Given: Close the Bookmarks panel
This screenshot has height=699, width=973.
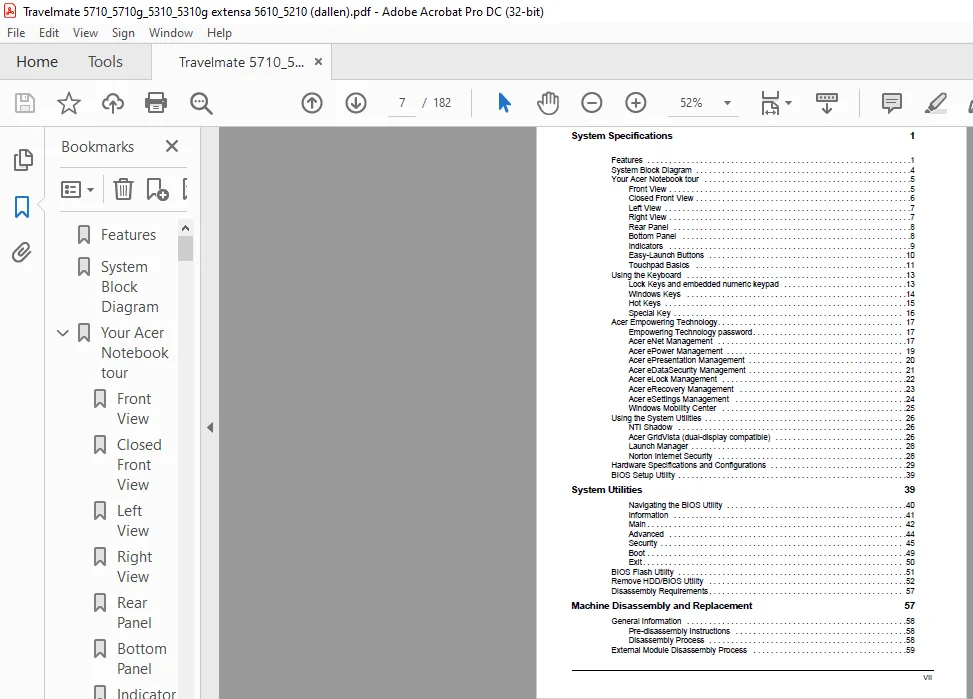Looking at the screenshot, I should point(172,147).
